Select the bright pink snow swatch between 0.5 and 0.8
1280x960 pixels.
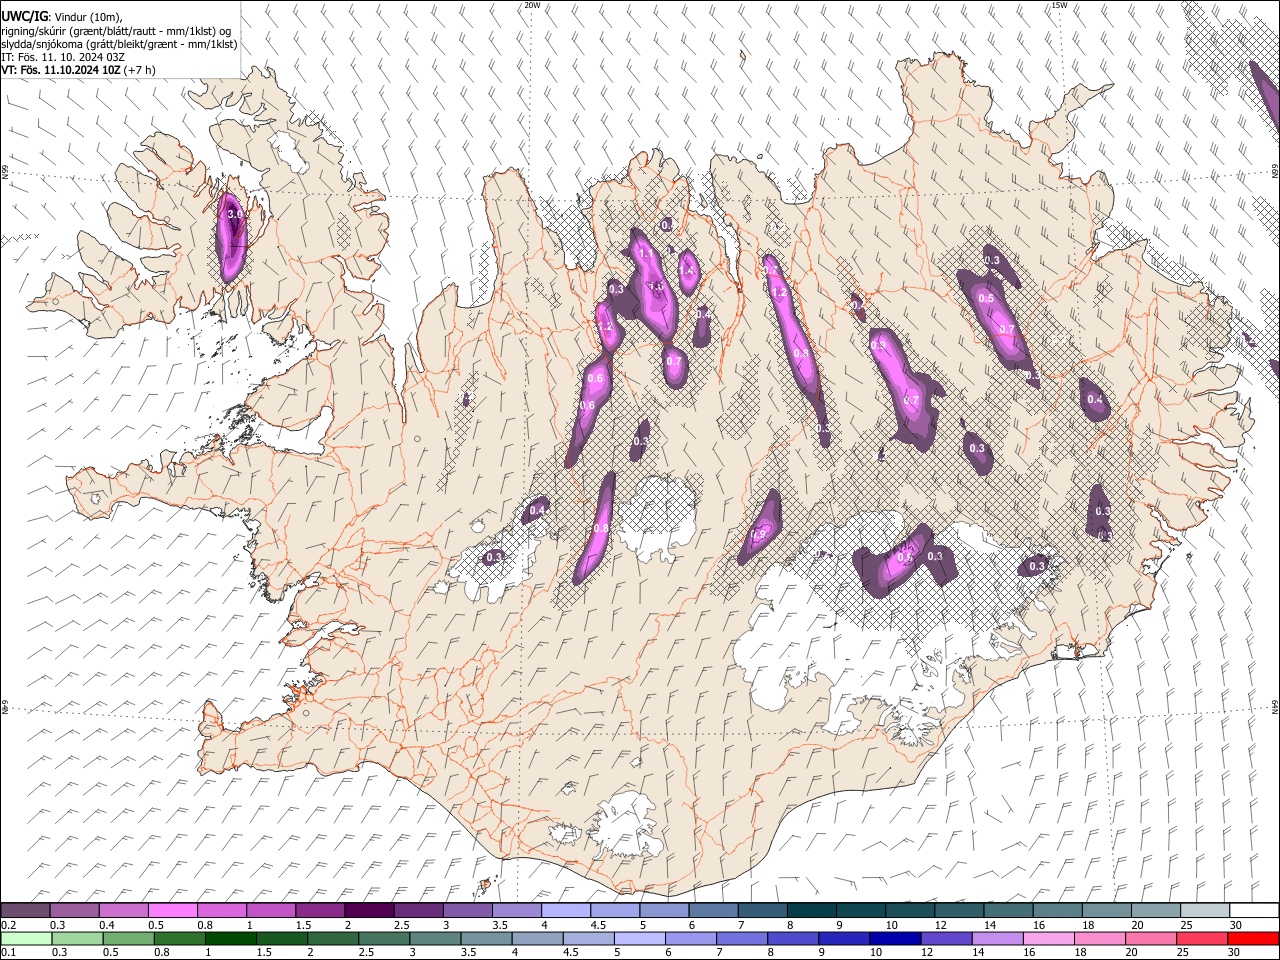[x=173, y=910]
